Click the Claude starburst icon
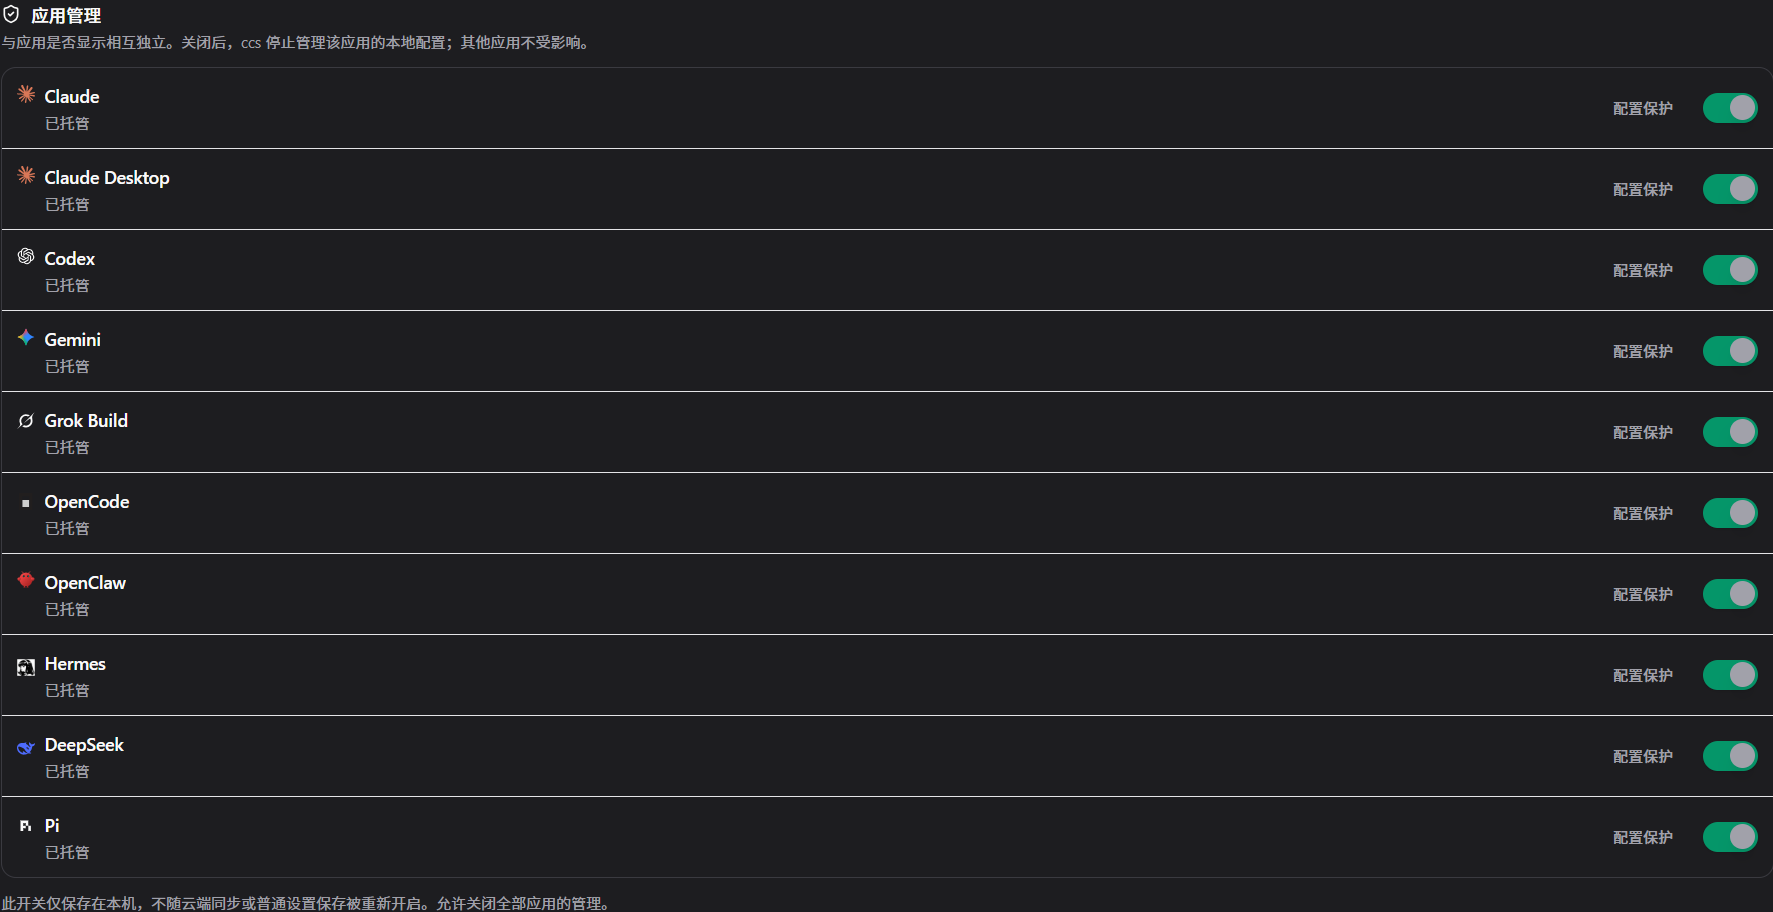 [x=26, y=94]
